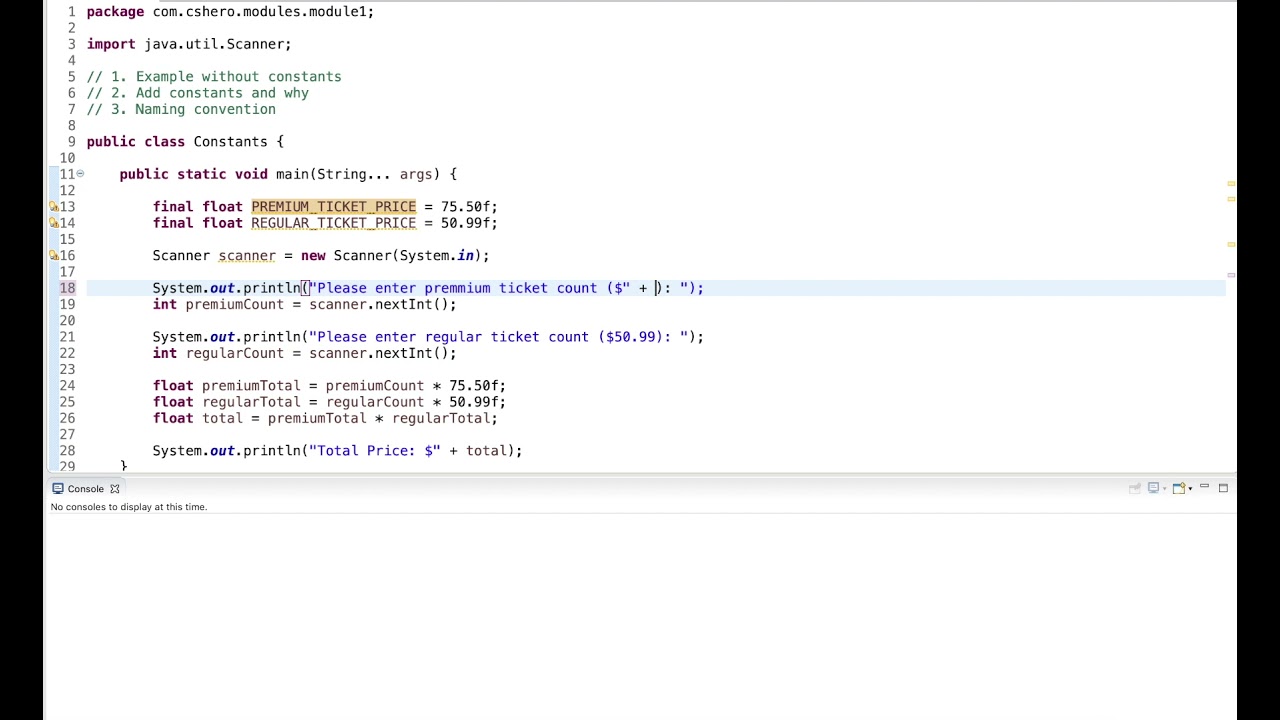
Task: Minimize the Console panel
Action: pos(1204,486)
